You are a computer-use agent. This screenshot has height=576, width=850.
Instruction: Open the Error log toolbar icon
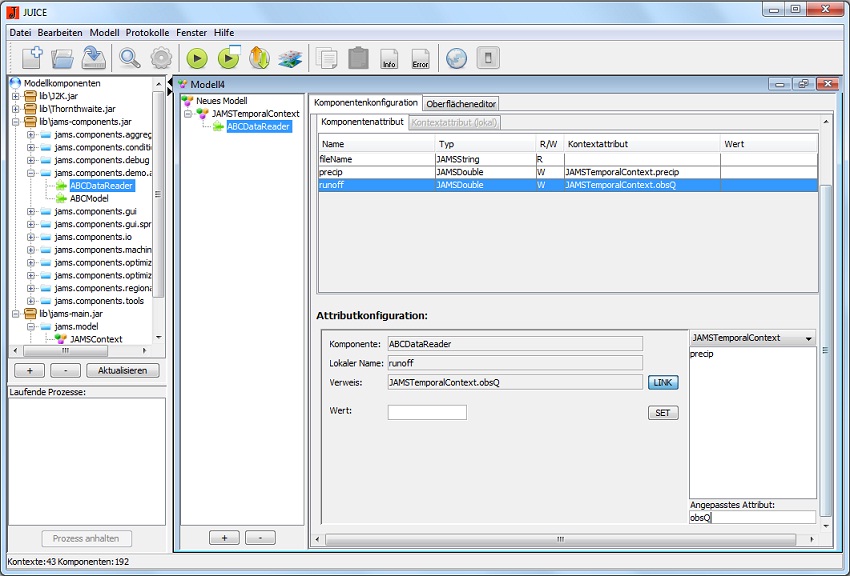click(x=421, y=59)
